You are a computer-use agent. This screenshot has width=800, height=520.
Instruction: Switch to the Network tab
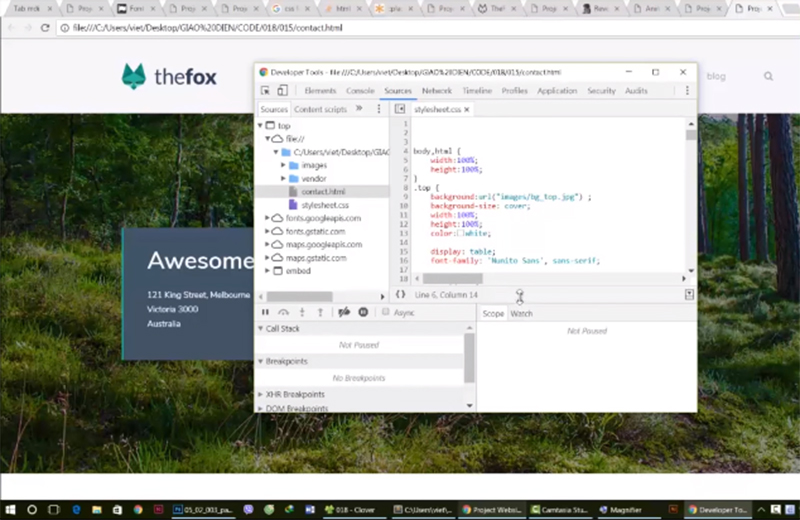[436, 91]
